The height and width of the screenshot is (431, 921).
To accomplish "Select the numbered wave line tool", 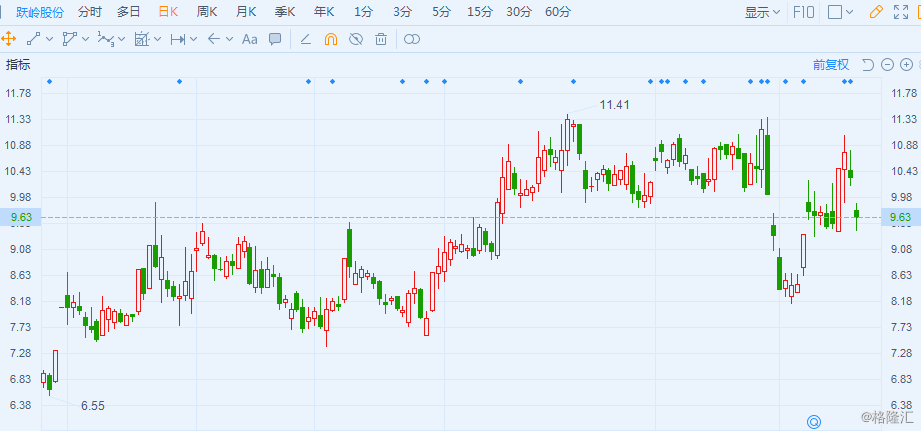I will (106, 39).
